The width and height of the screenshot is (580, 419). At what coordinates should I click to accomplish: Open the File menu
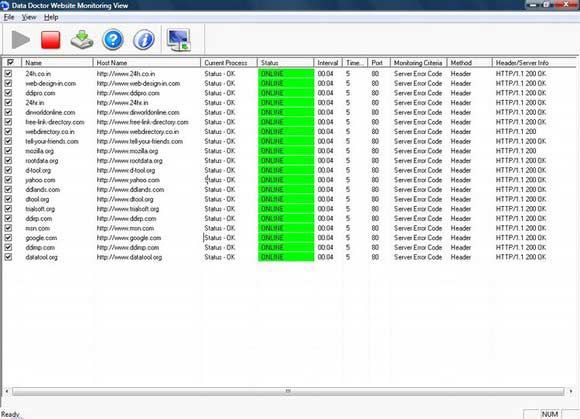(9, 17)
